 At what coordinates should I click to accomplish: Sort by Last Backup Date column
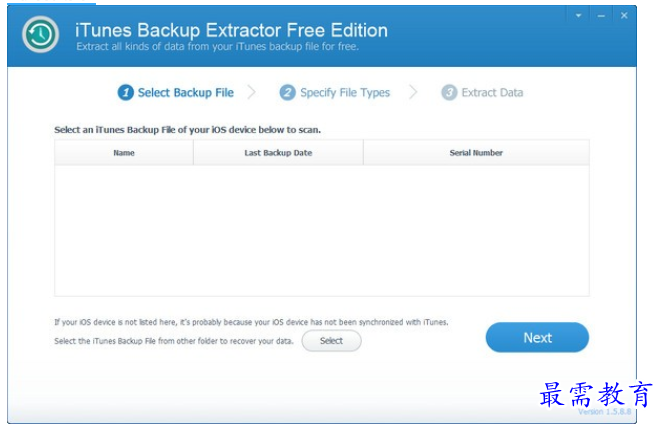278,153
